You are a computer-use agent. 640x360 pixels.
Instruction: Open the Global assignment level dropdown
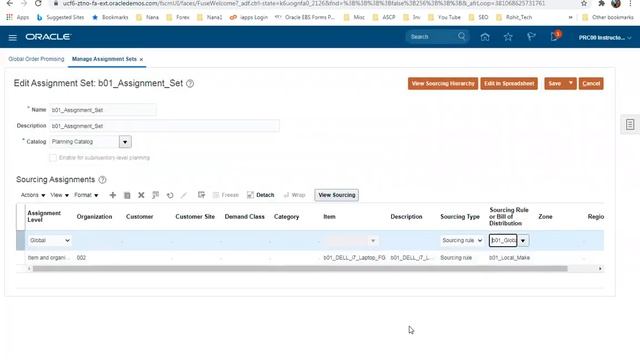[50, 240]
